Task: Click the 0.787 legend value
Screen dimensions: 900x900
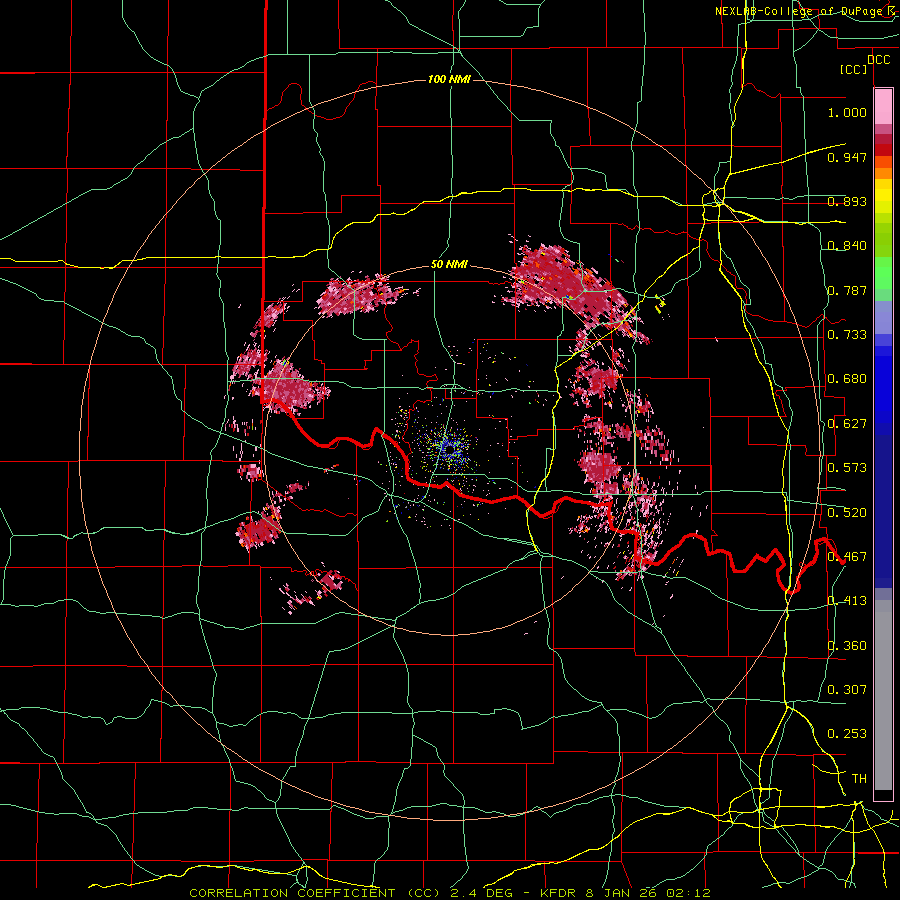Action: pos(847,290)
